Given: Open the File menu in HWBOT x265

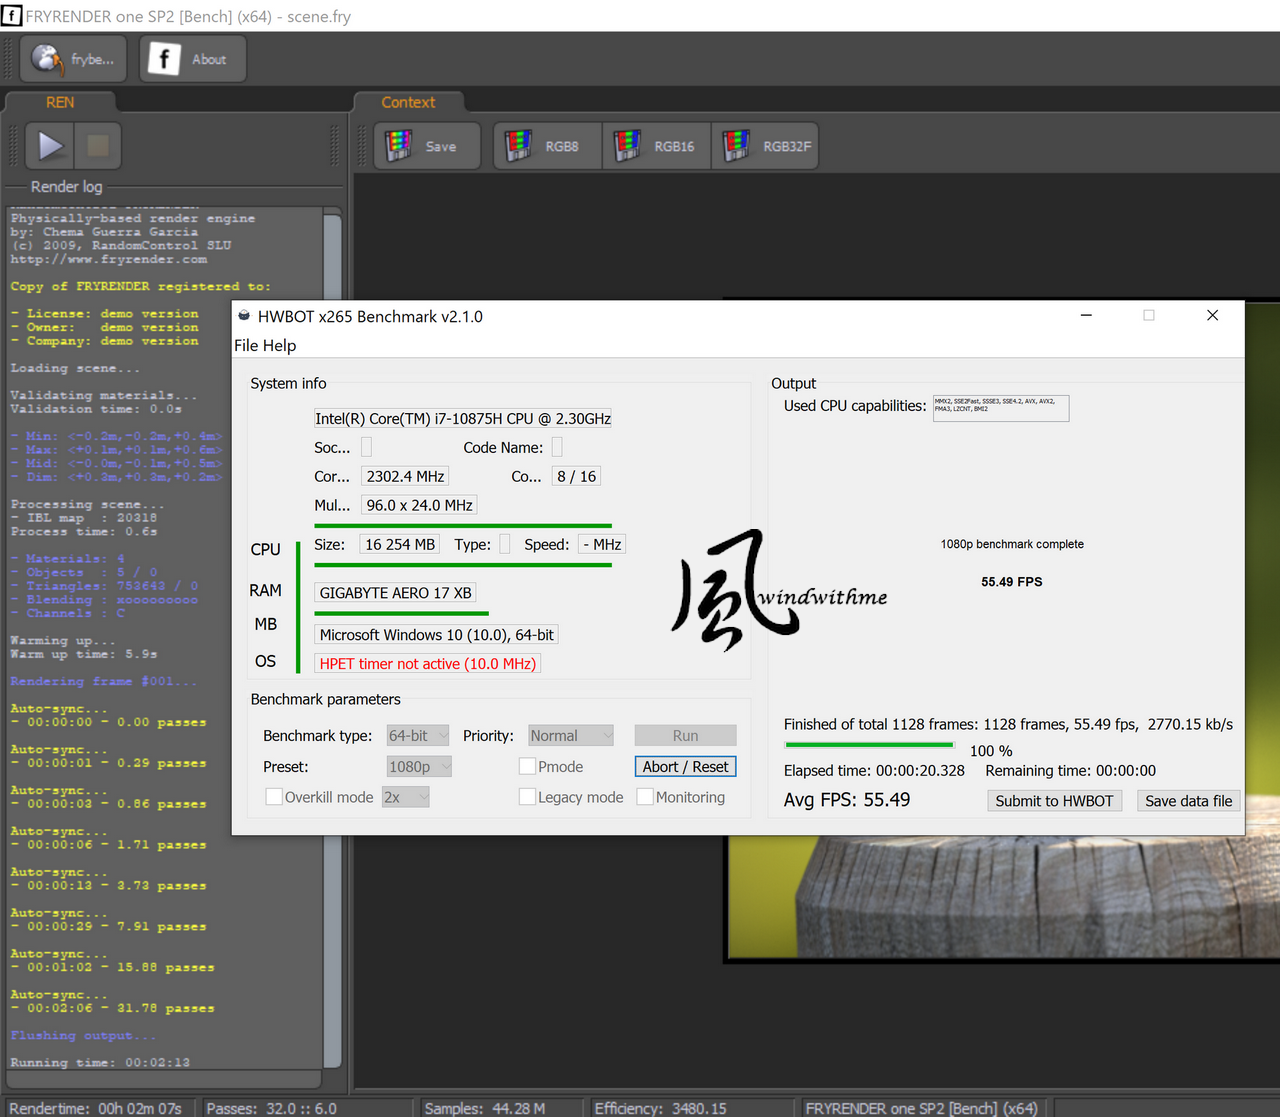Looking at the screenshot, I should click(245, 345).
